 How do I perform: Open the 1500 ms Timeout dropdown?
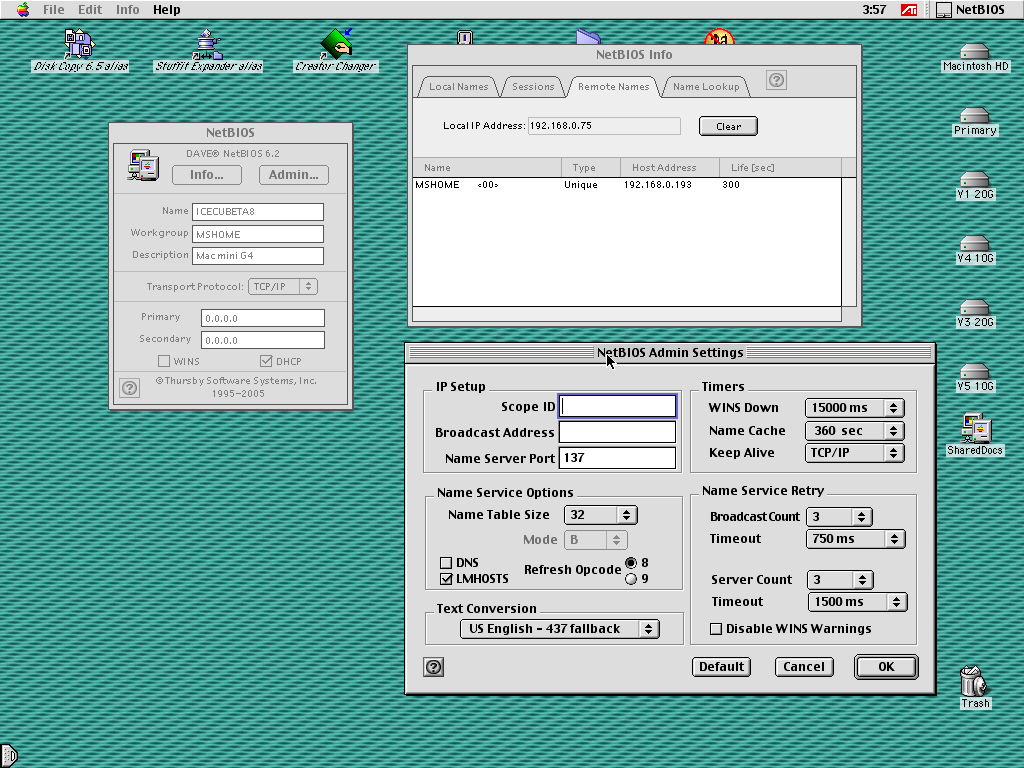tap(857, 601)
